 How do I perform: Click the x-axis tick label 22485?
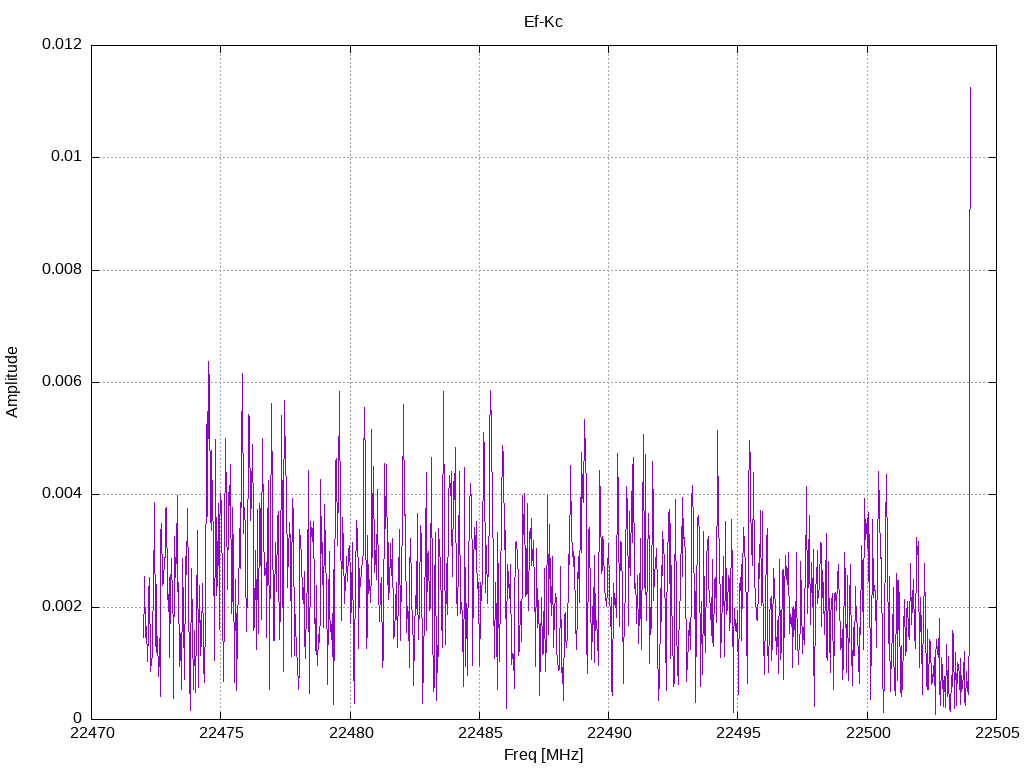pos(479,733)
